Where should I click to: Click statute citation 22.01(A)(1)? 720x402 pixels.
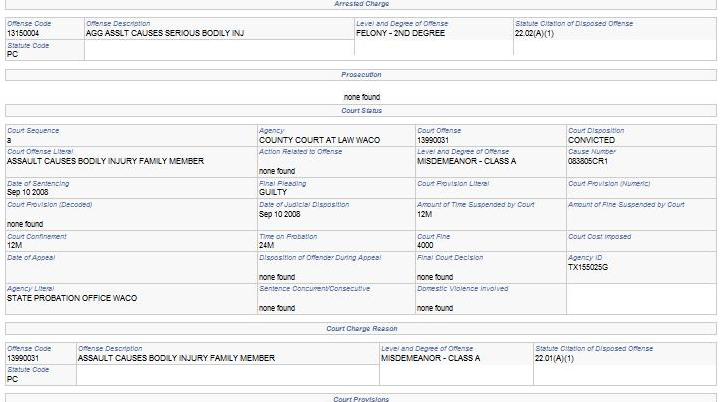[x=555, y=357]
